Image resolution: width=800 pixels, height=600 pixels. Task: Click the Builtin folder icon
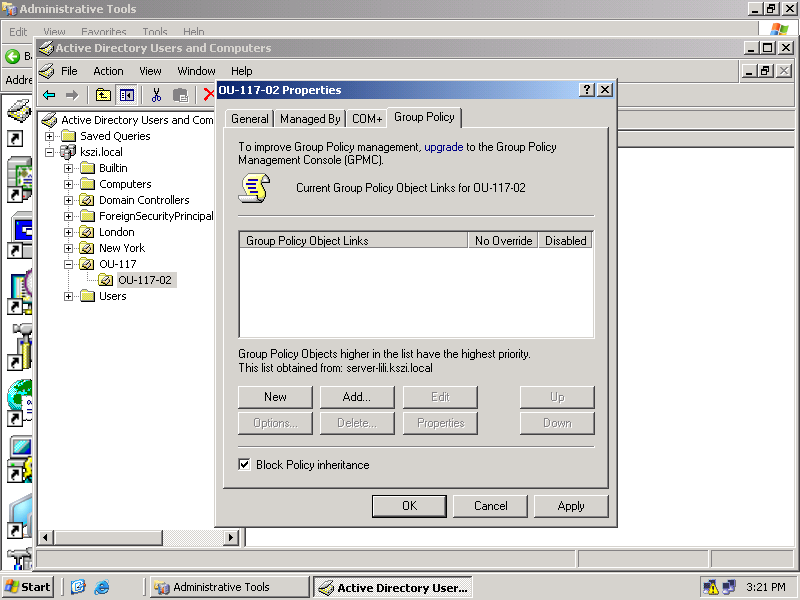click(87, 168)
